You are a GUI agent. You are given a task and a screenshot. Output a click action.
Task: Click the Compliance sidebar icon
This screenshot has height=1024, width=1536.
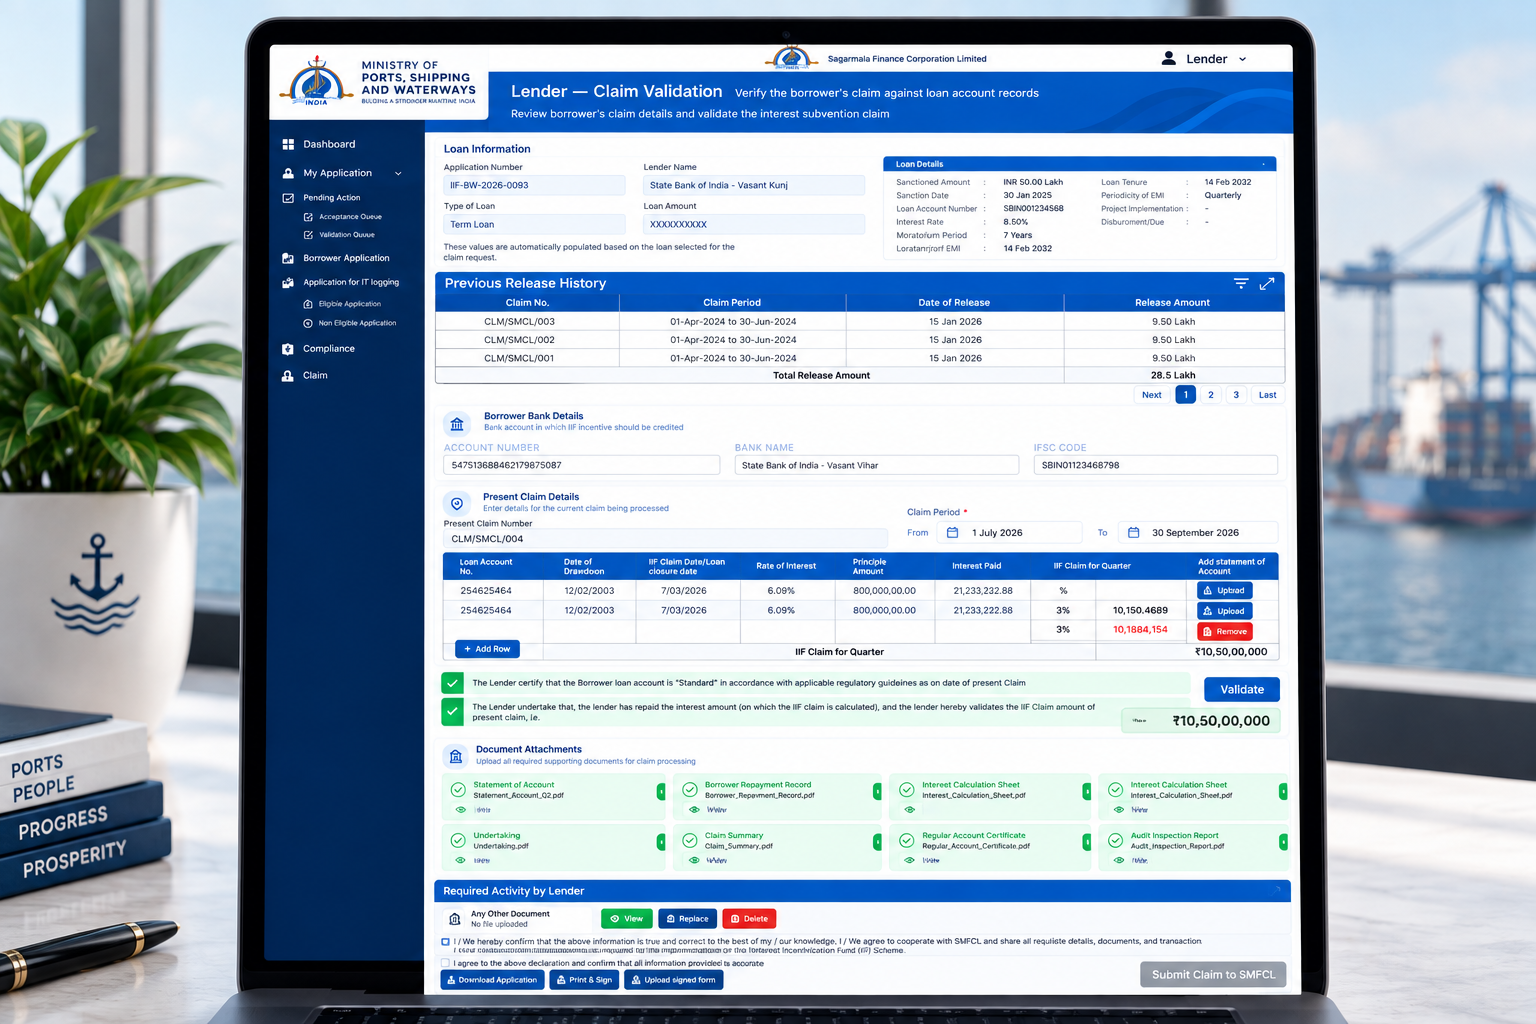288,349
